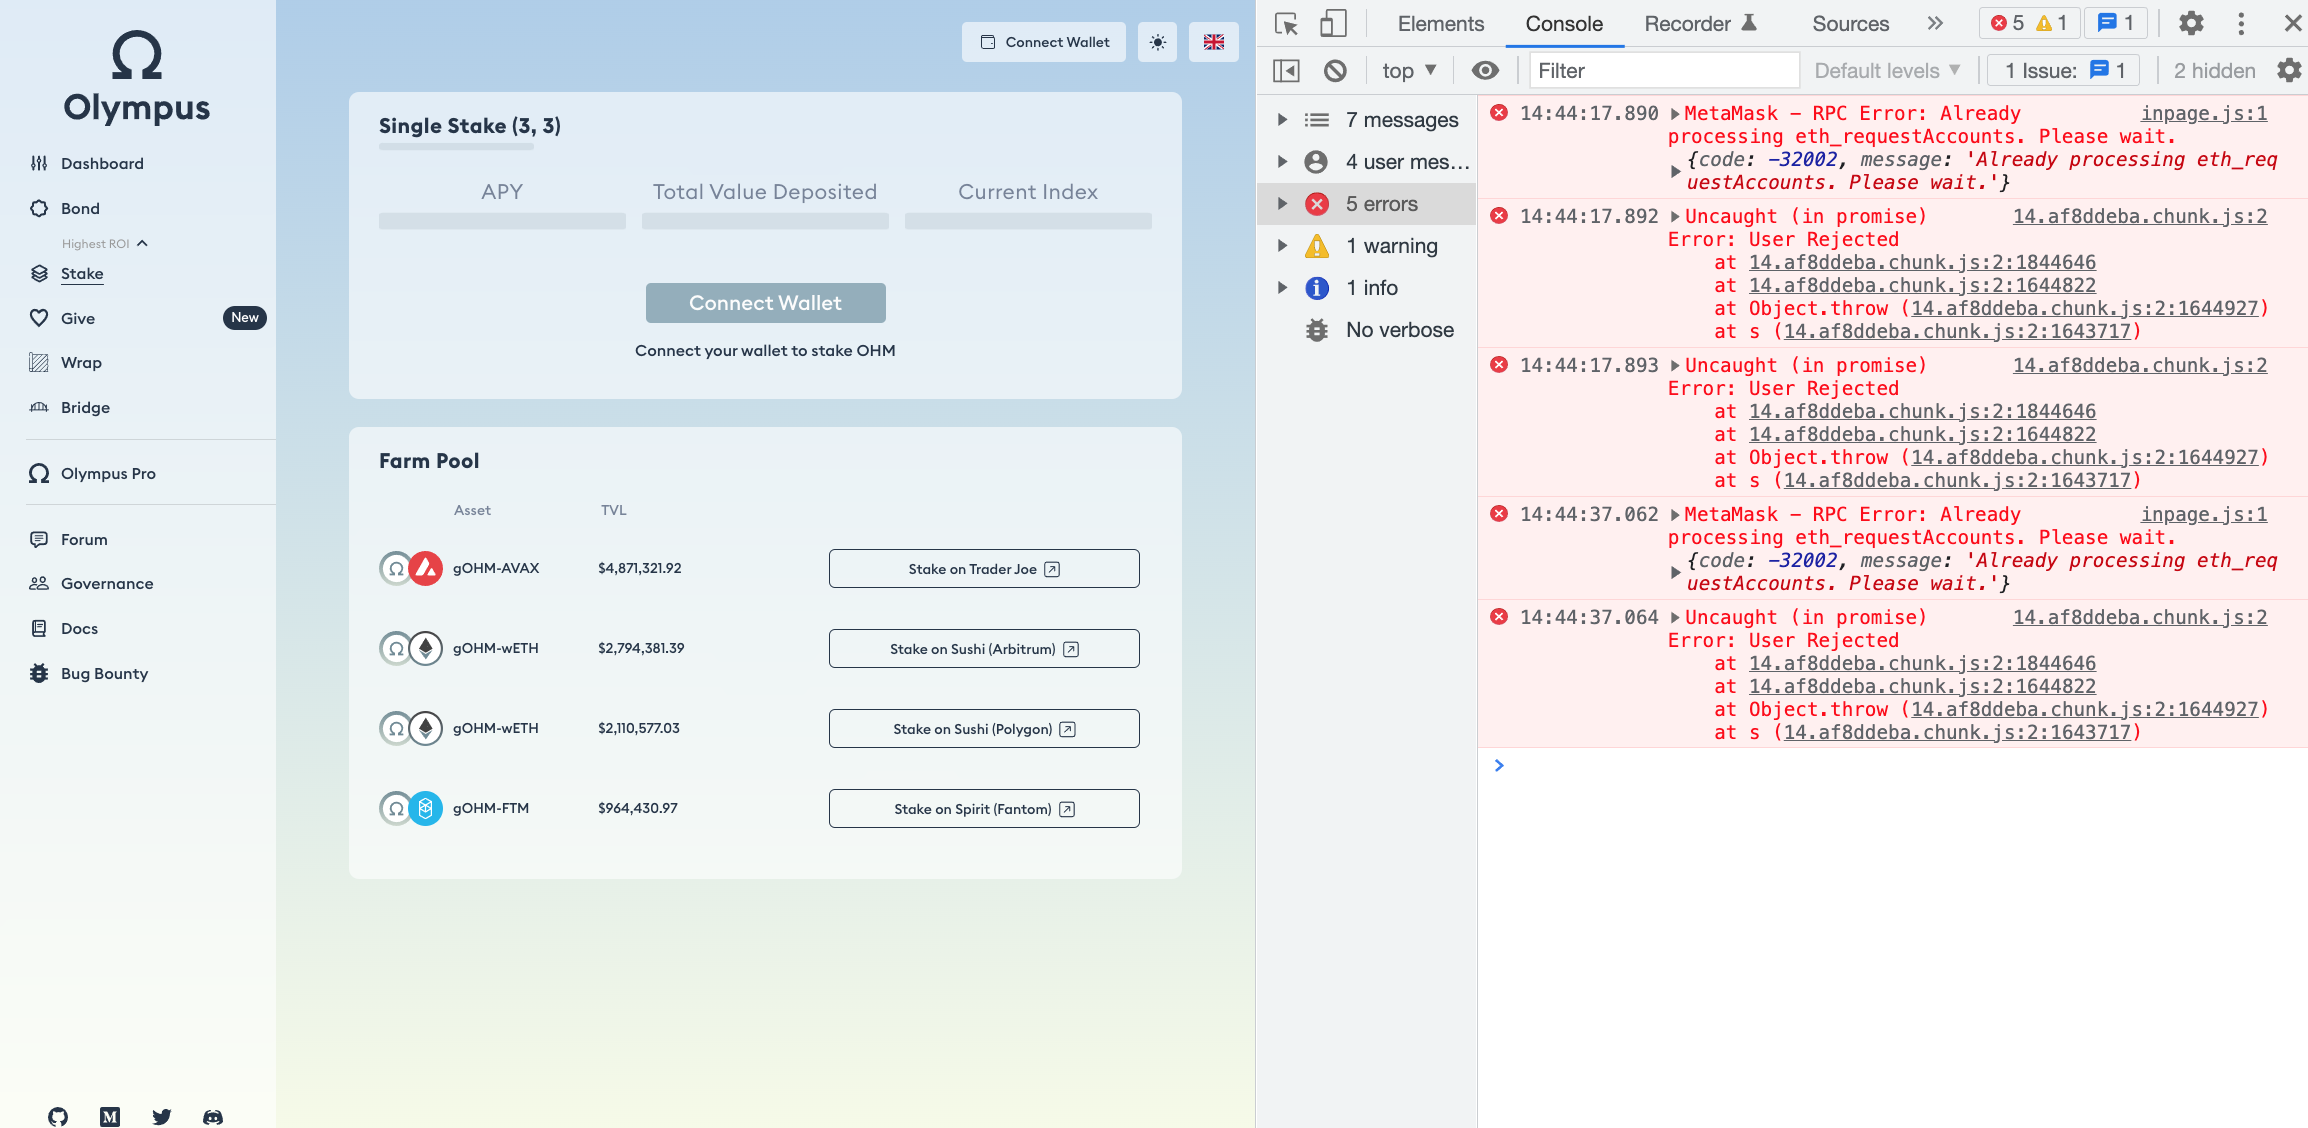The height and width of the screenshot is (1128, 2308).
Task: Toggle the device toolbar in DevTools
Action: [x=1333, y=23]
